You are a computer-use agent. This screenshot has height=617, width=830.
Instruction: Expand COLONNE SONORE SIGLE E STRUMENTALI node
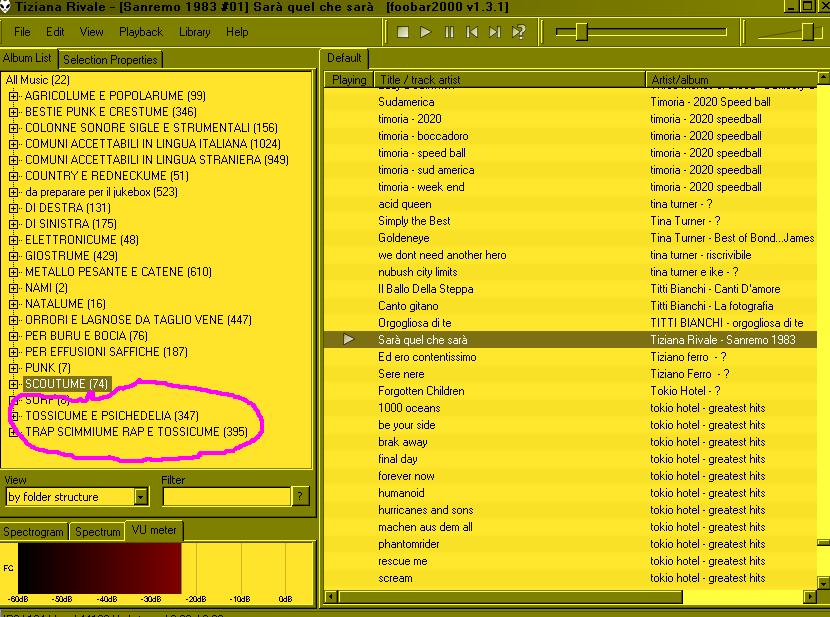click(14, 128)
